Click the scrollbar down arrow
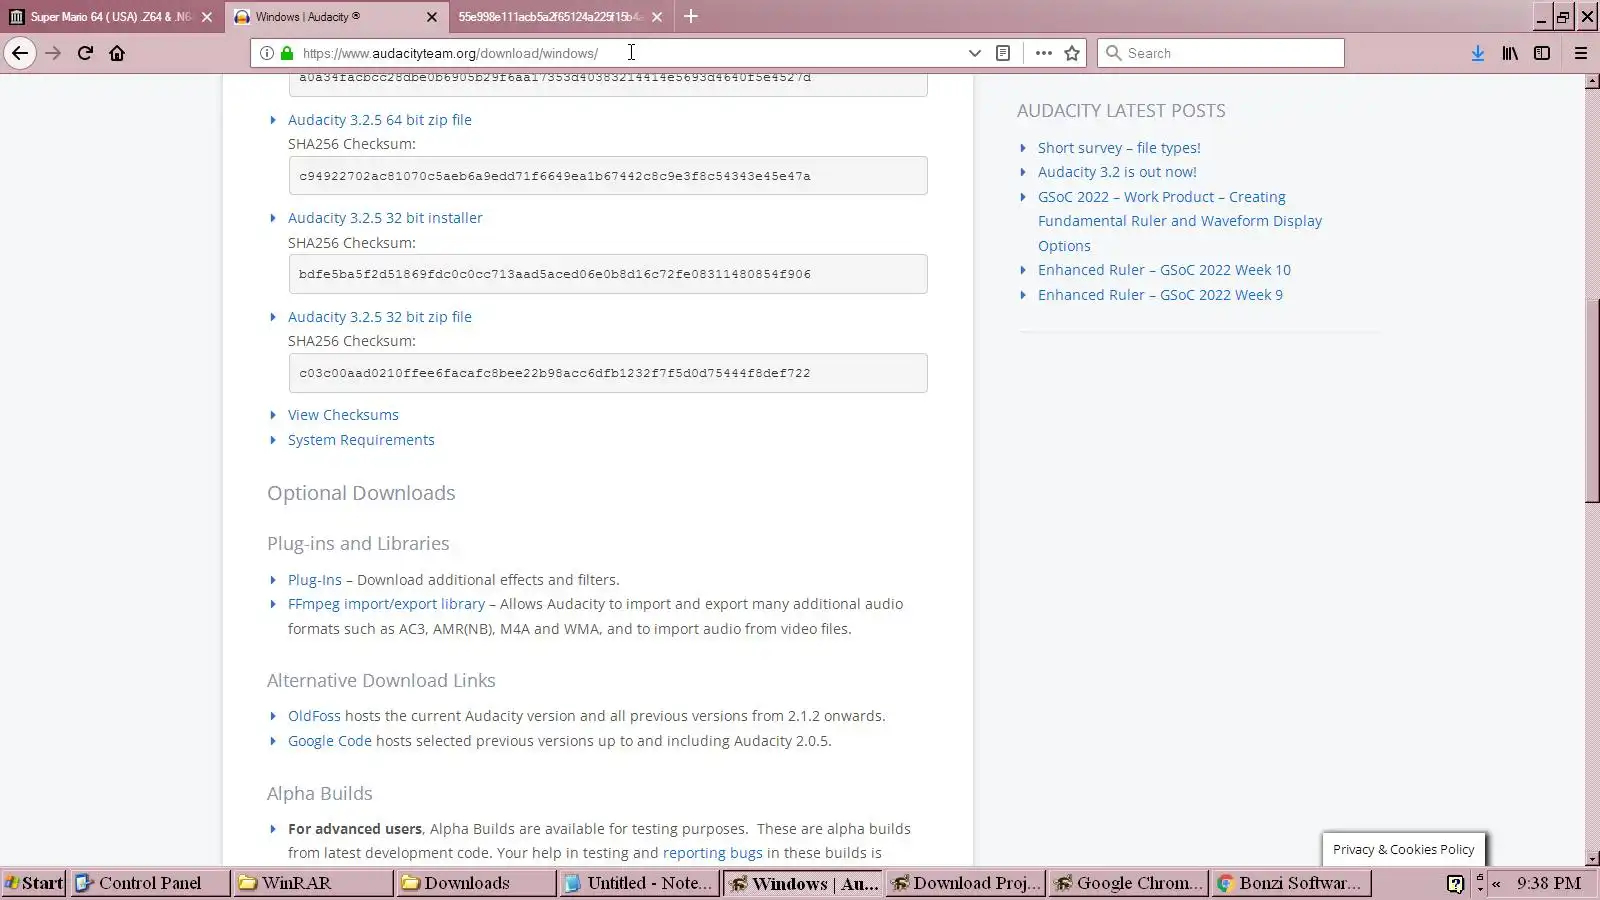 pyautogui.click(x=1592, y=859)
